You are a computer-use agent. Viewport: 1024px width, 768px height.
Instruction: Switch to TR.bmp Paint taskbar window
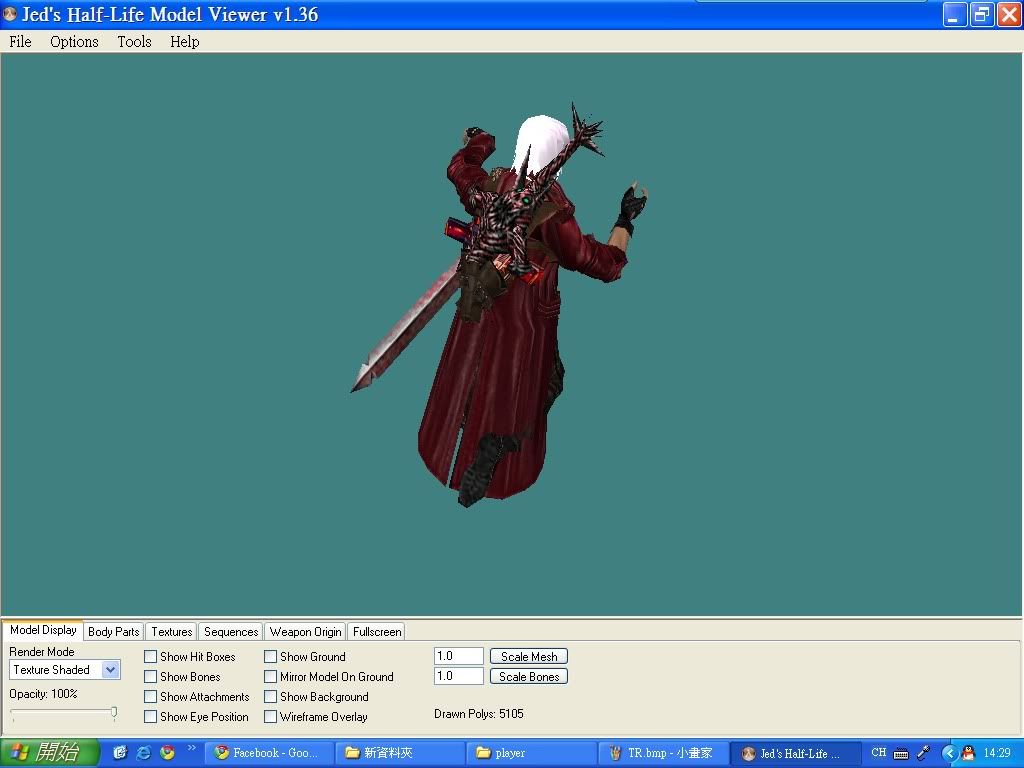click(662, 753)
